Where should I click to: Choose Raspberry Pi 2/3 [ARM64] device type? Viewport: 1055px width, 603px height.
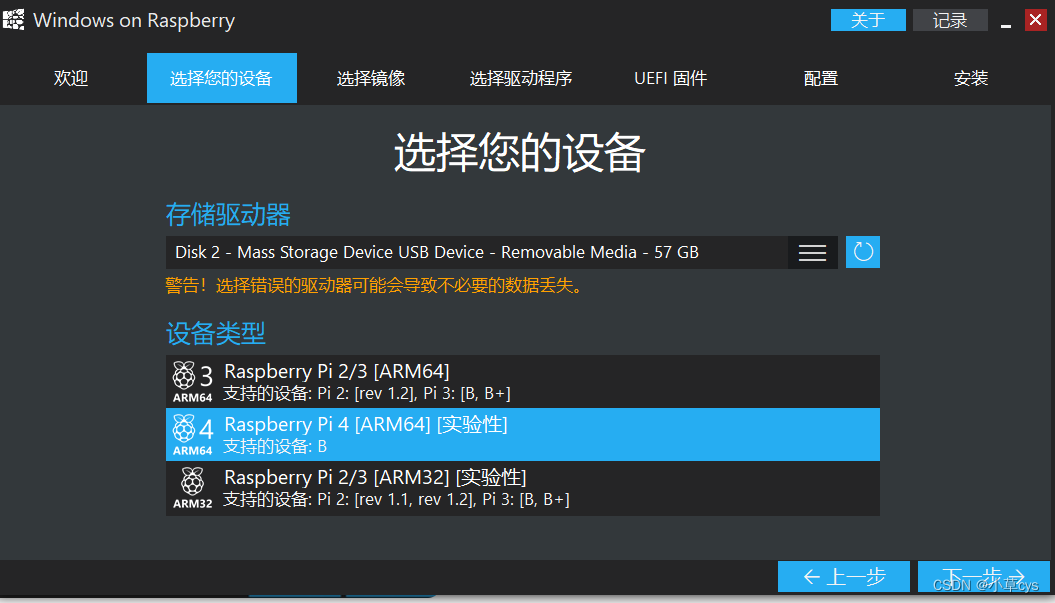pos(523,382)
